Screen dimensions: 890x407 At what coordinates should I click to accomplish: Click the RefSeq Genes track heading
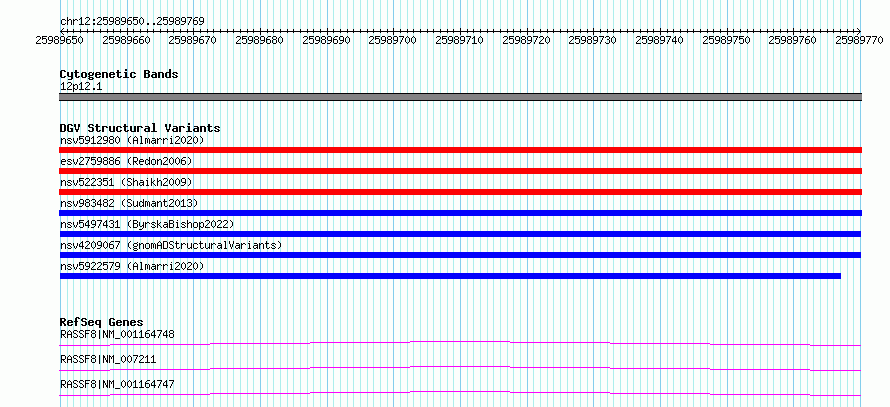tap(102, 322)
